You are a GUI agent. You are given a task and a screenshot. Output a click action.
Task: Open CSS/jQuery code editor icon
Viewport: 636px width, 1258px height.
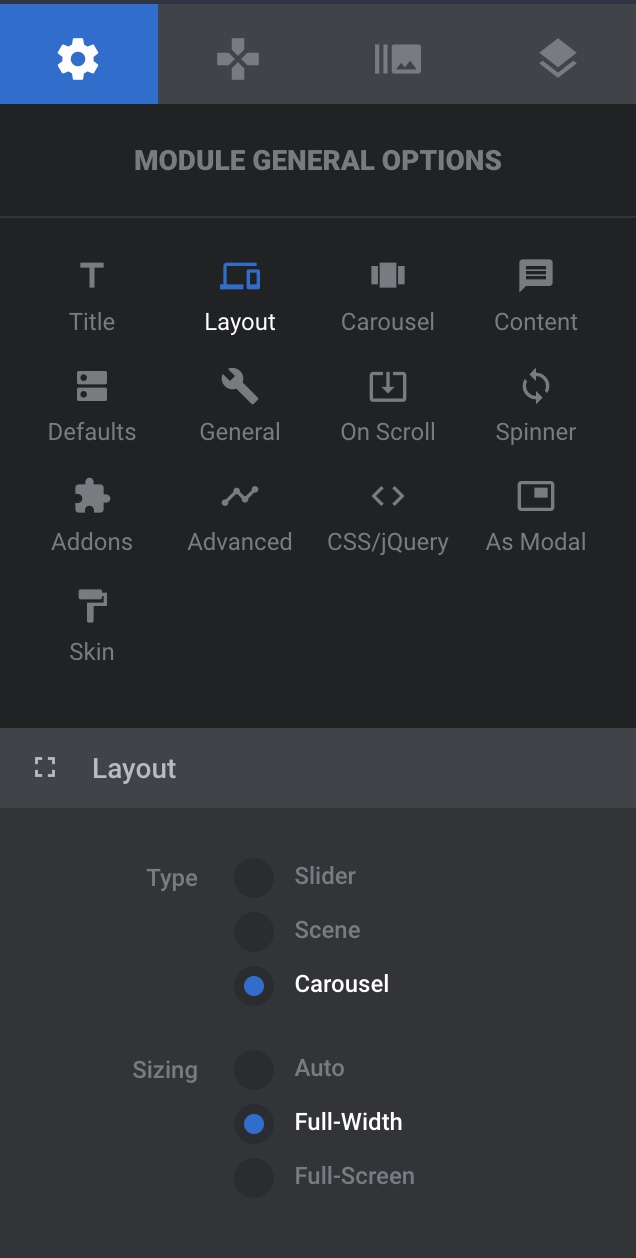pos(388,496)
